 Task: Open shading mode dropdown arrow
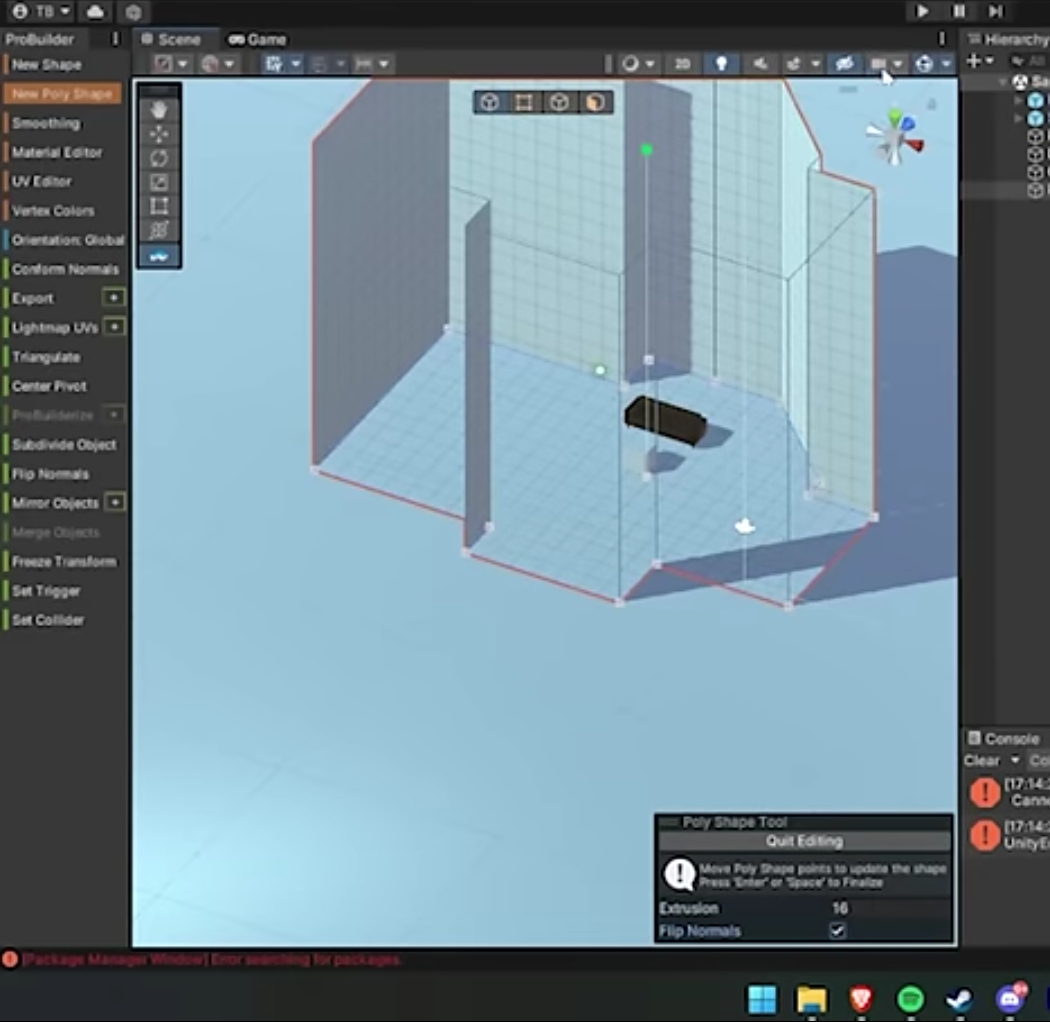pos(182,64)
